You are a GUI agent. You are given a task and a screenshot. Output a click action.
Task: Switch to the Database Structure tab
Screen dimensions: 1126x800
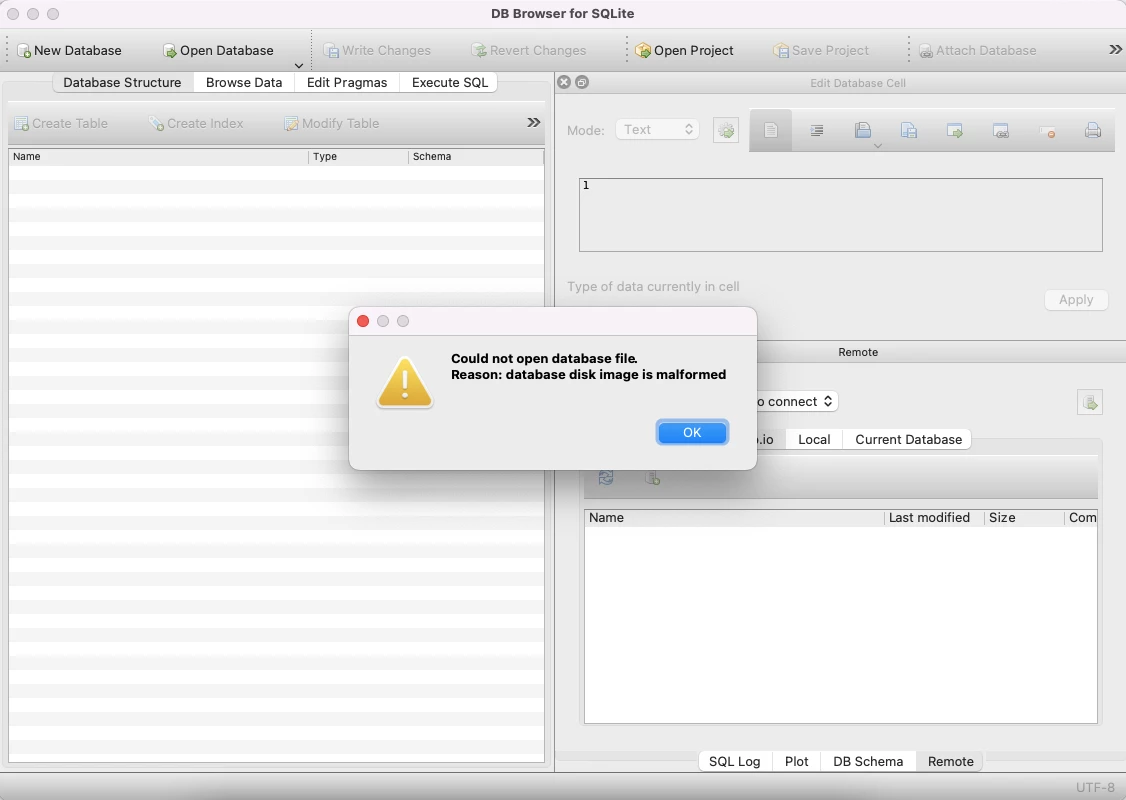coord(122,83)
